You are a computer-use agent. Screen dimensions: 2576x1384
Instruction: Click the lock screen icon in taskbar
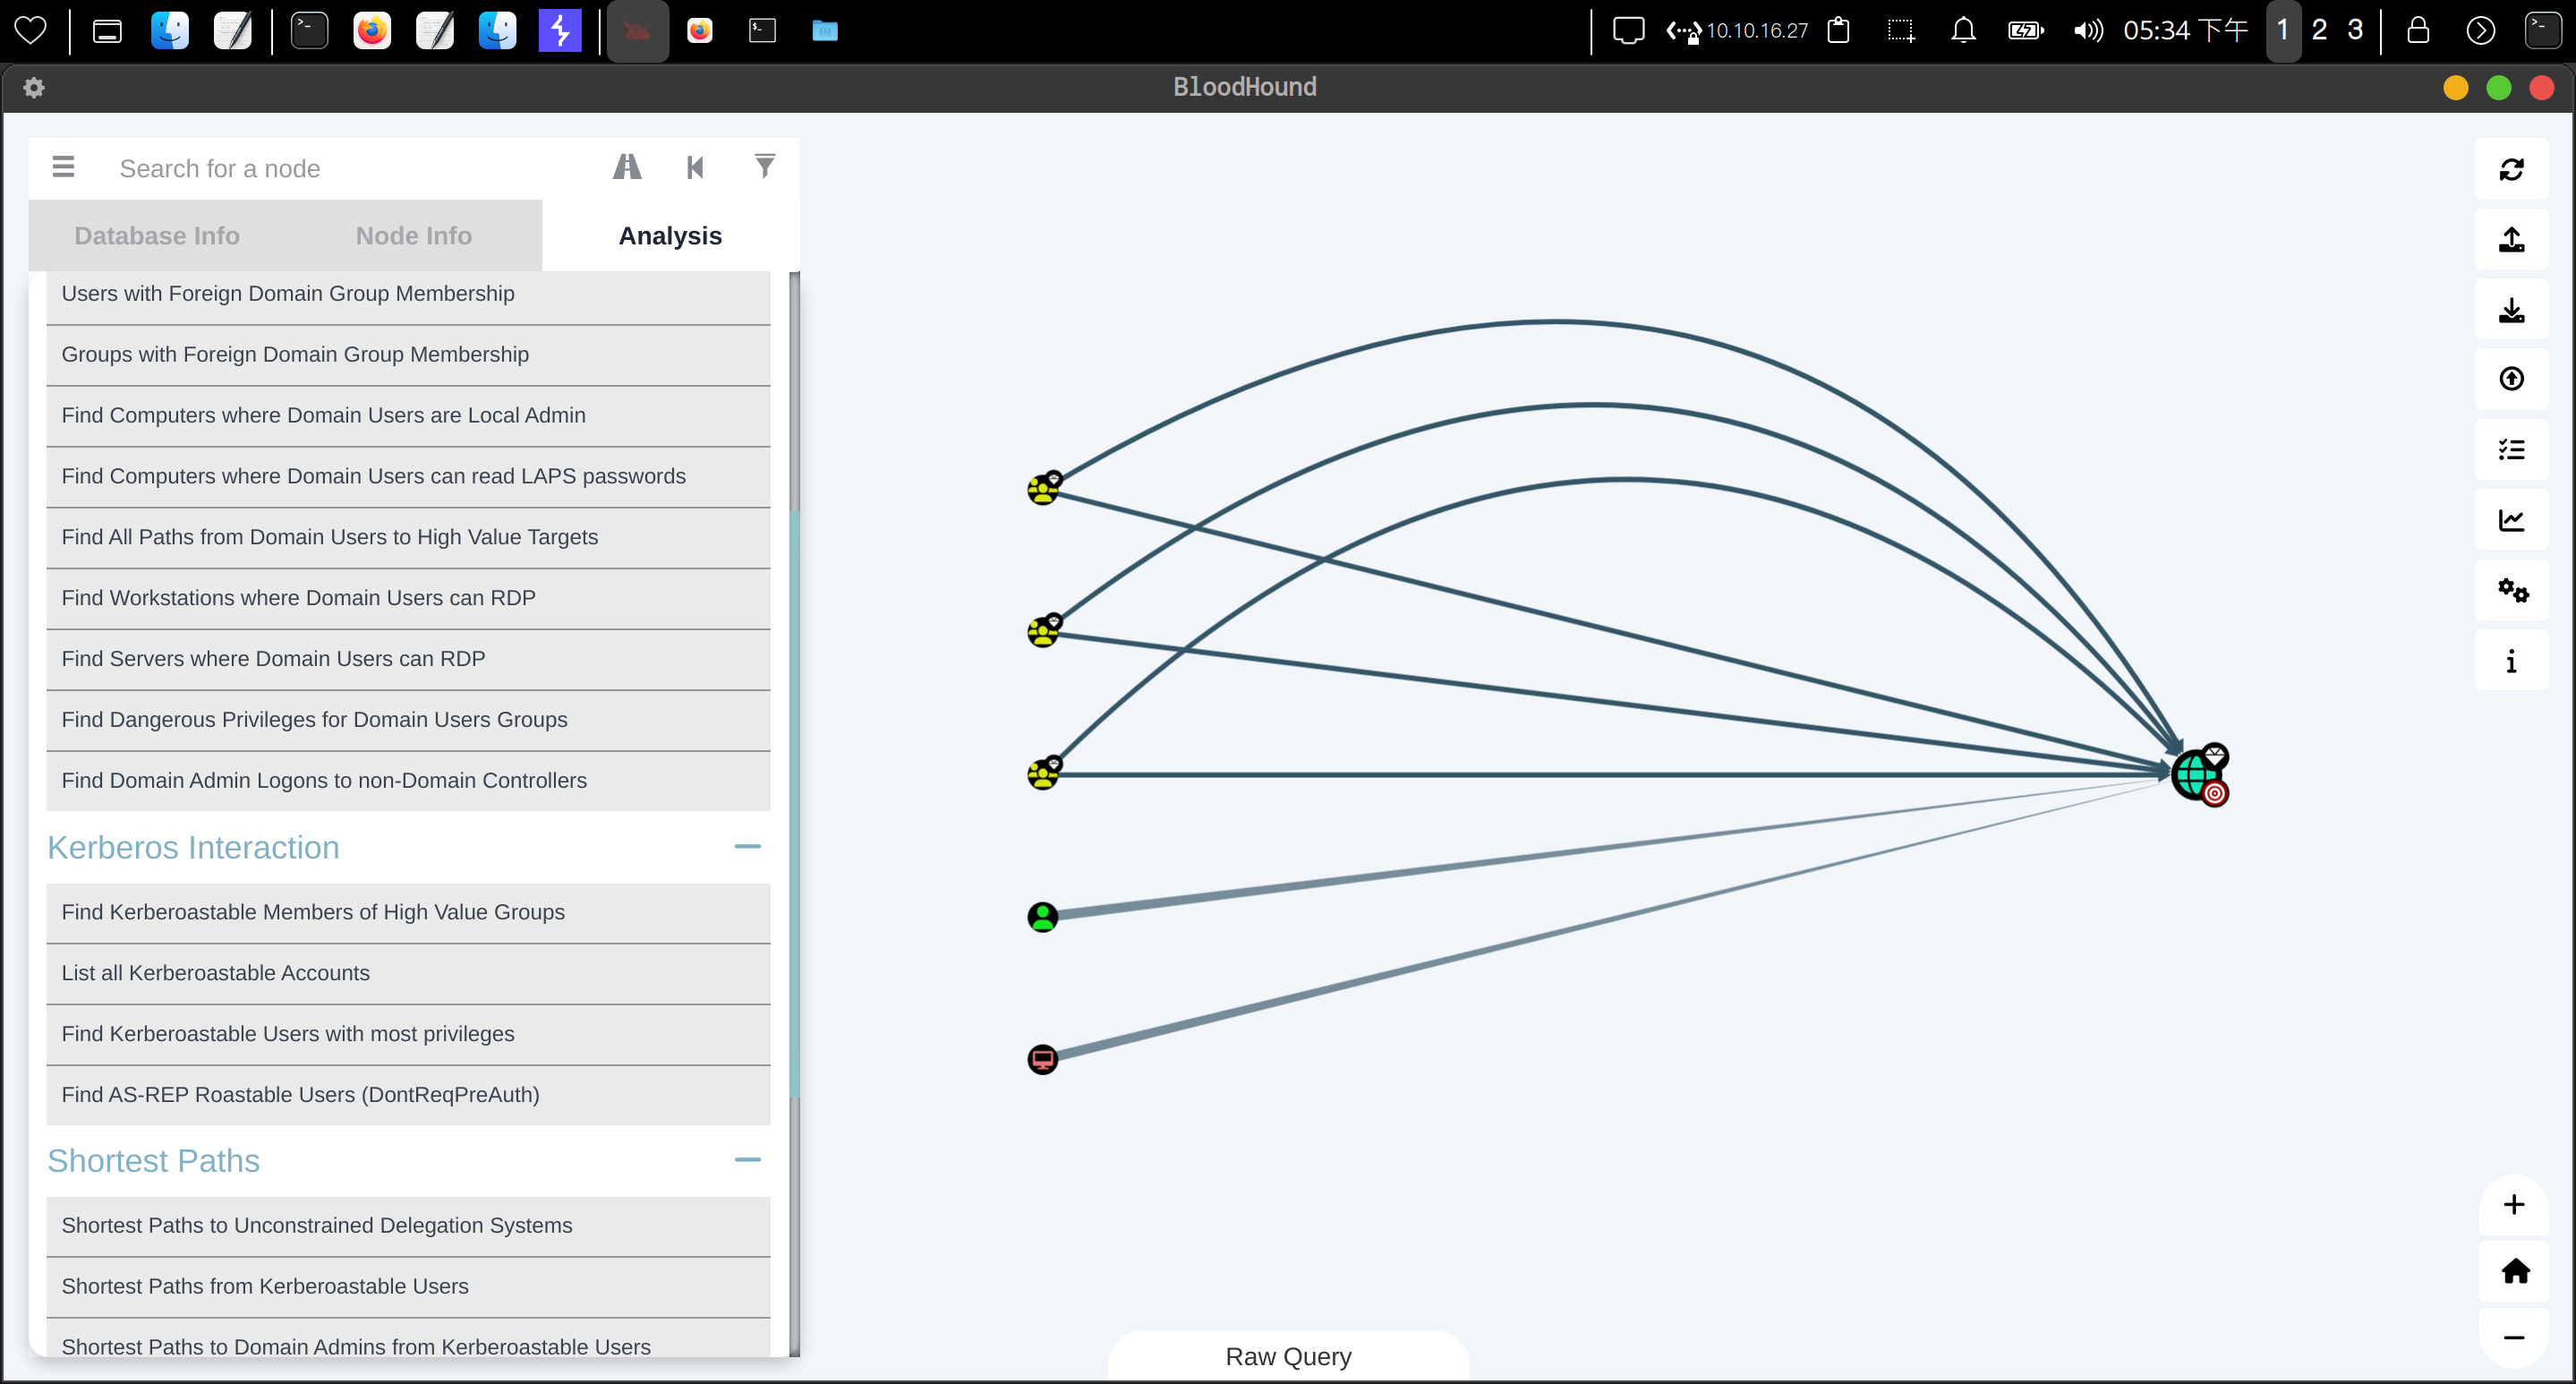2418,31
